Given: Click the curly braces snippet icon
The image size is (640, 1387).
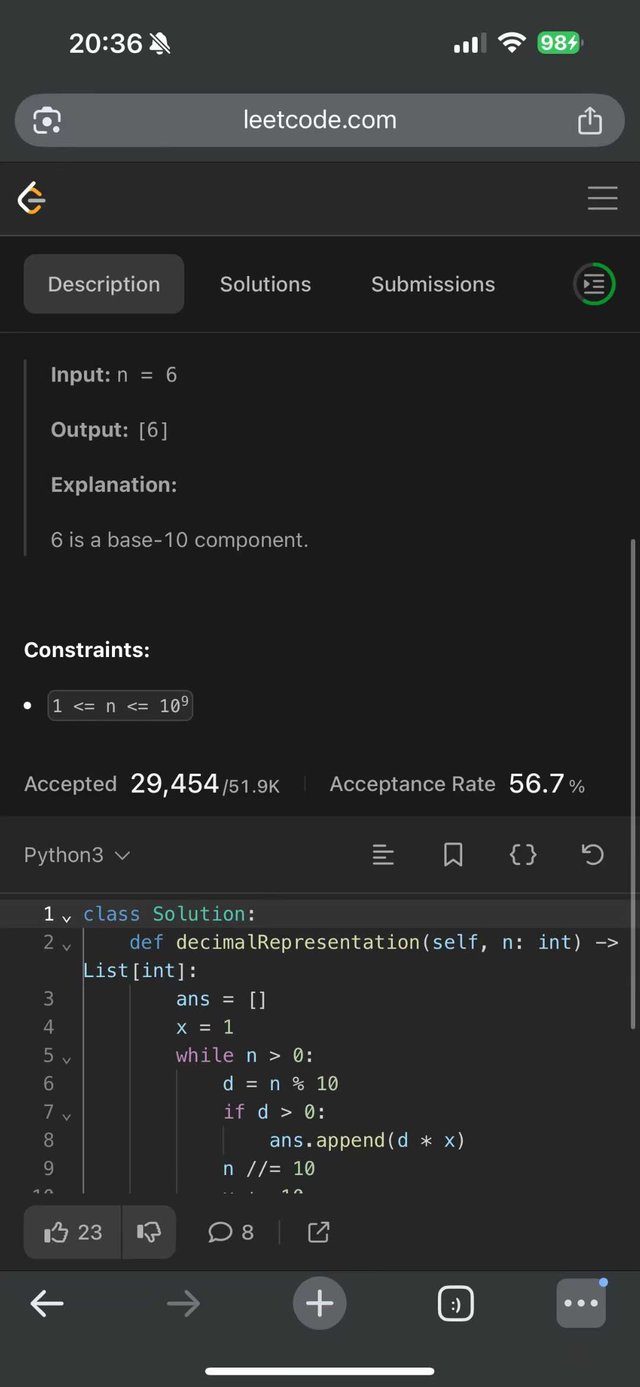Looking at the screenshot, I should point(523,855).
